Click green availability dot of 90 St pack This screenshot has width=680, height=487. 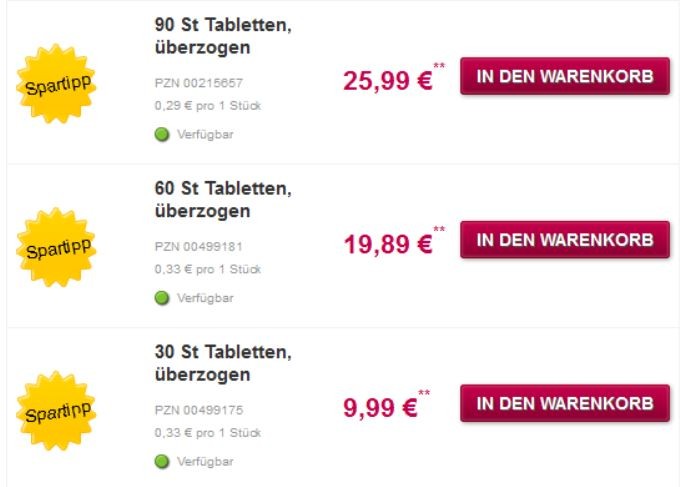pyautogui.click(x=162, y=134)
